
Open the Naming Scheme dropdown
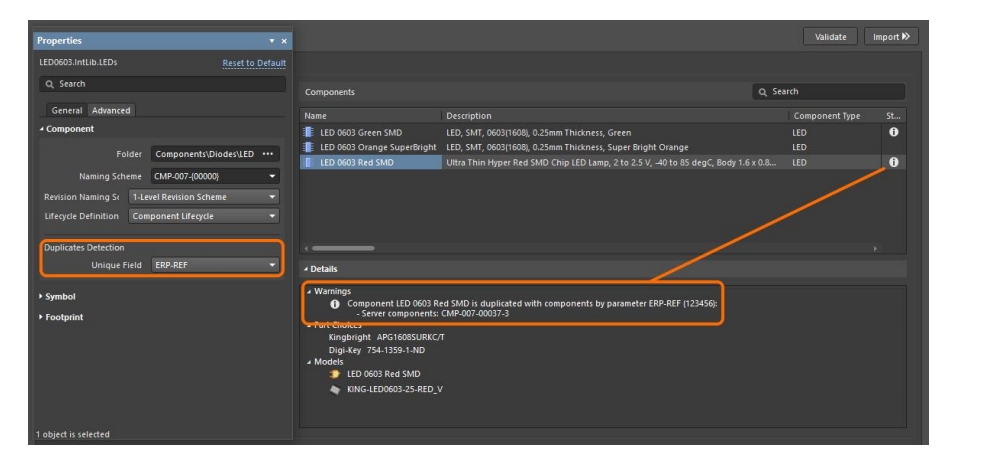[215, 176]
